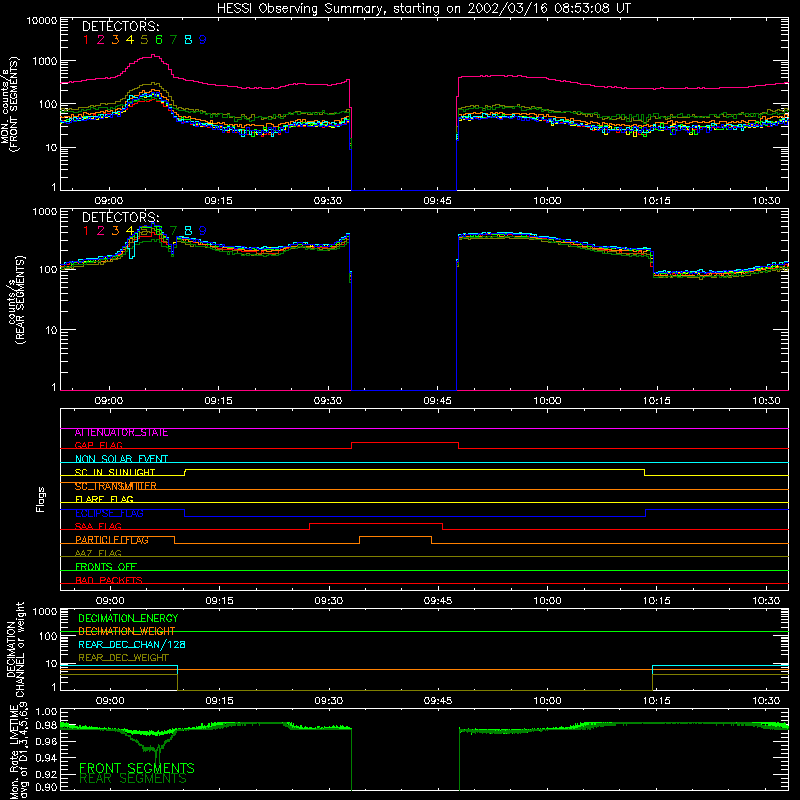
Task: Select magenta detector 2 in rear segments legend
Action: 101,231
